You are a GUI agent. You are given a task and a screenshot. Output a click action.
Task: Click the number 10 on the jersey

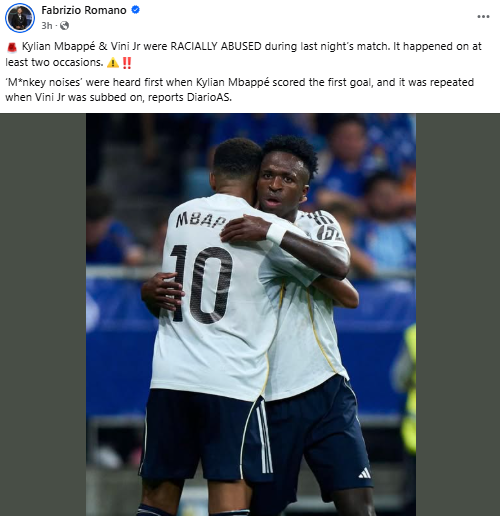tap(201, 284)
